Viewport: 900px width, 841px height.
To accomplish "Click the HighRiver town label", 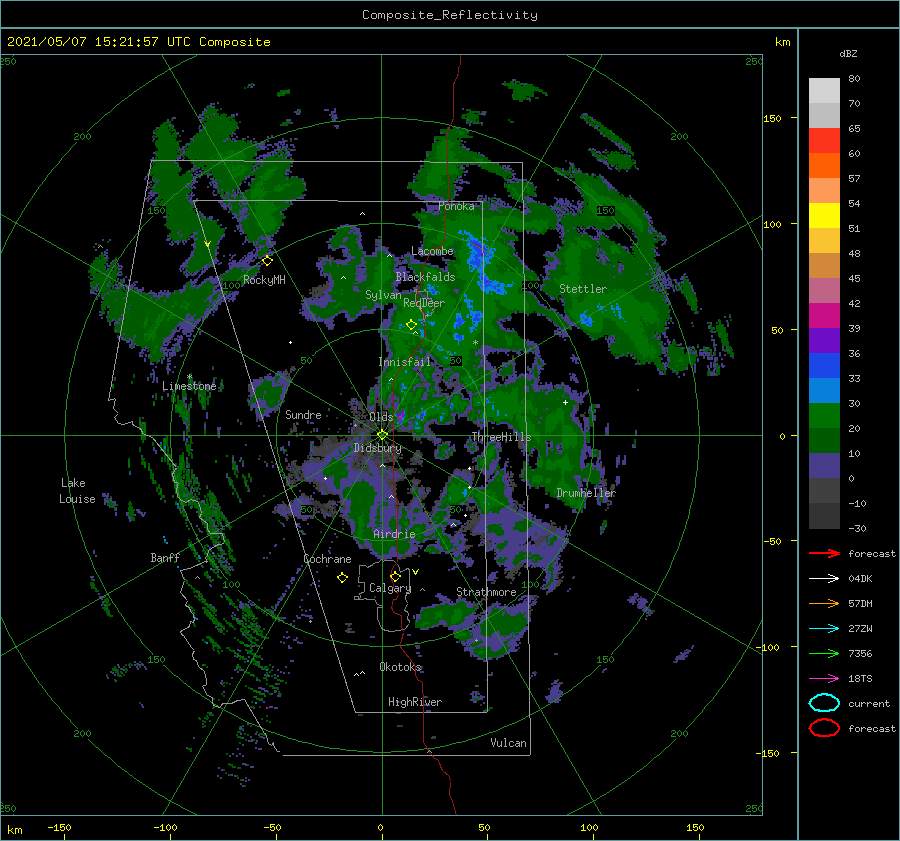I will [415, 702].
